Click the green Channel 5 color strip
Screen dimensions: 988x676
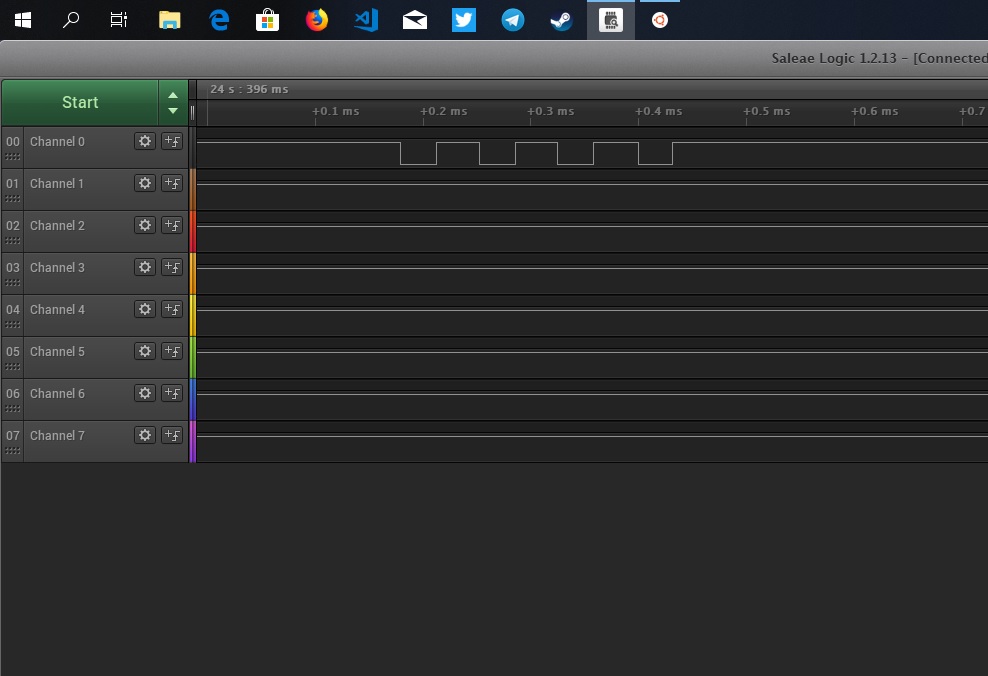193,357
